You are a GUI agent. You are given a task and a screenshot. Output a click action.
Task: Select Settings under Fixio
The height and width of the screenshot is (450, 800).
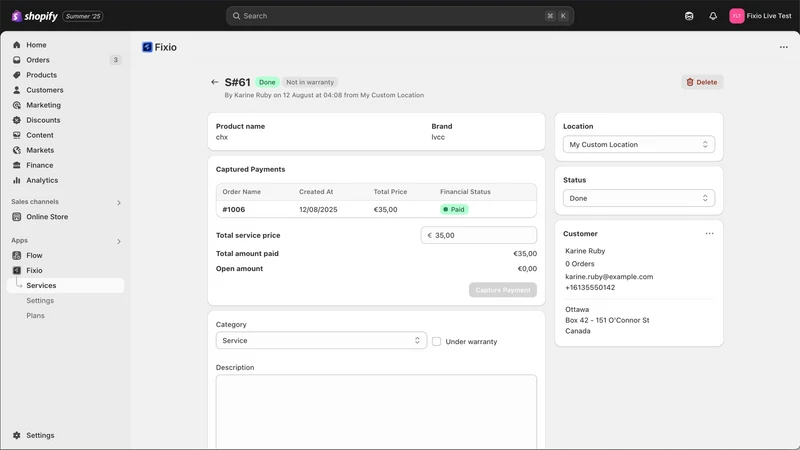click(x=40, y=301)
